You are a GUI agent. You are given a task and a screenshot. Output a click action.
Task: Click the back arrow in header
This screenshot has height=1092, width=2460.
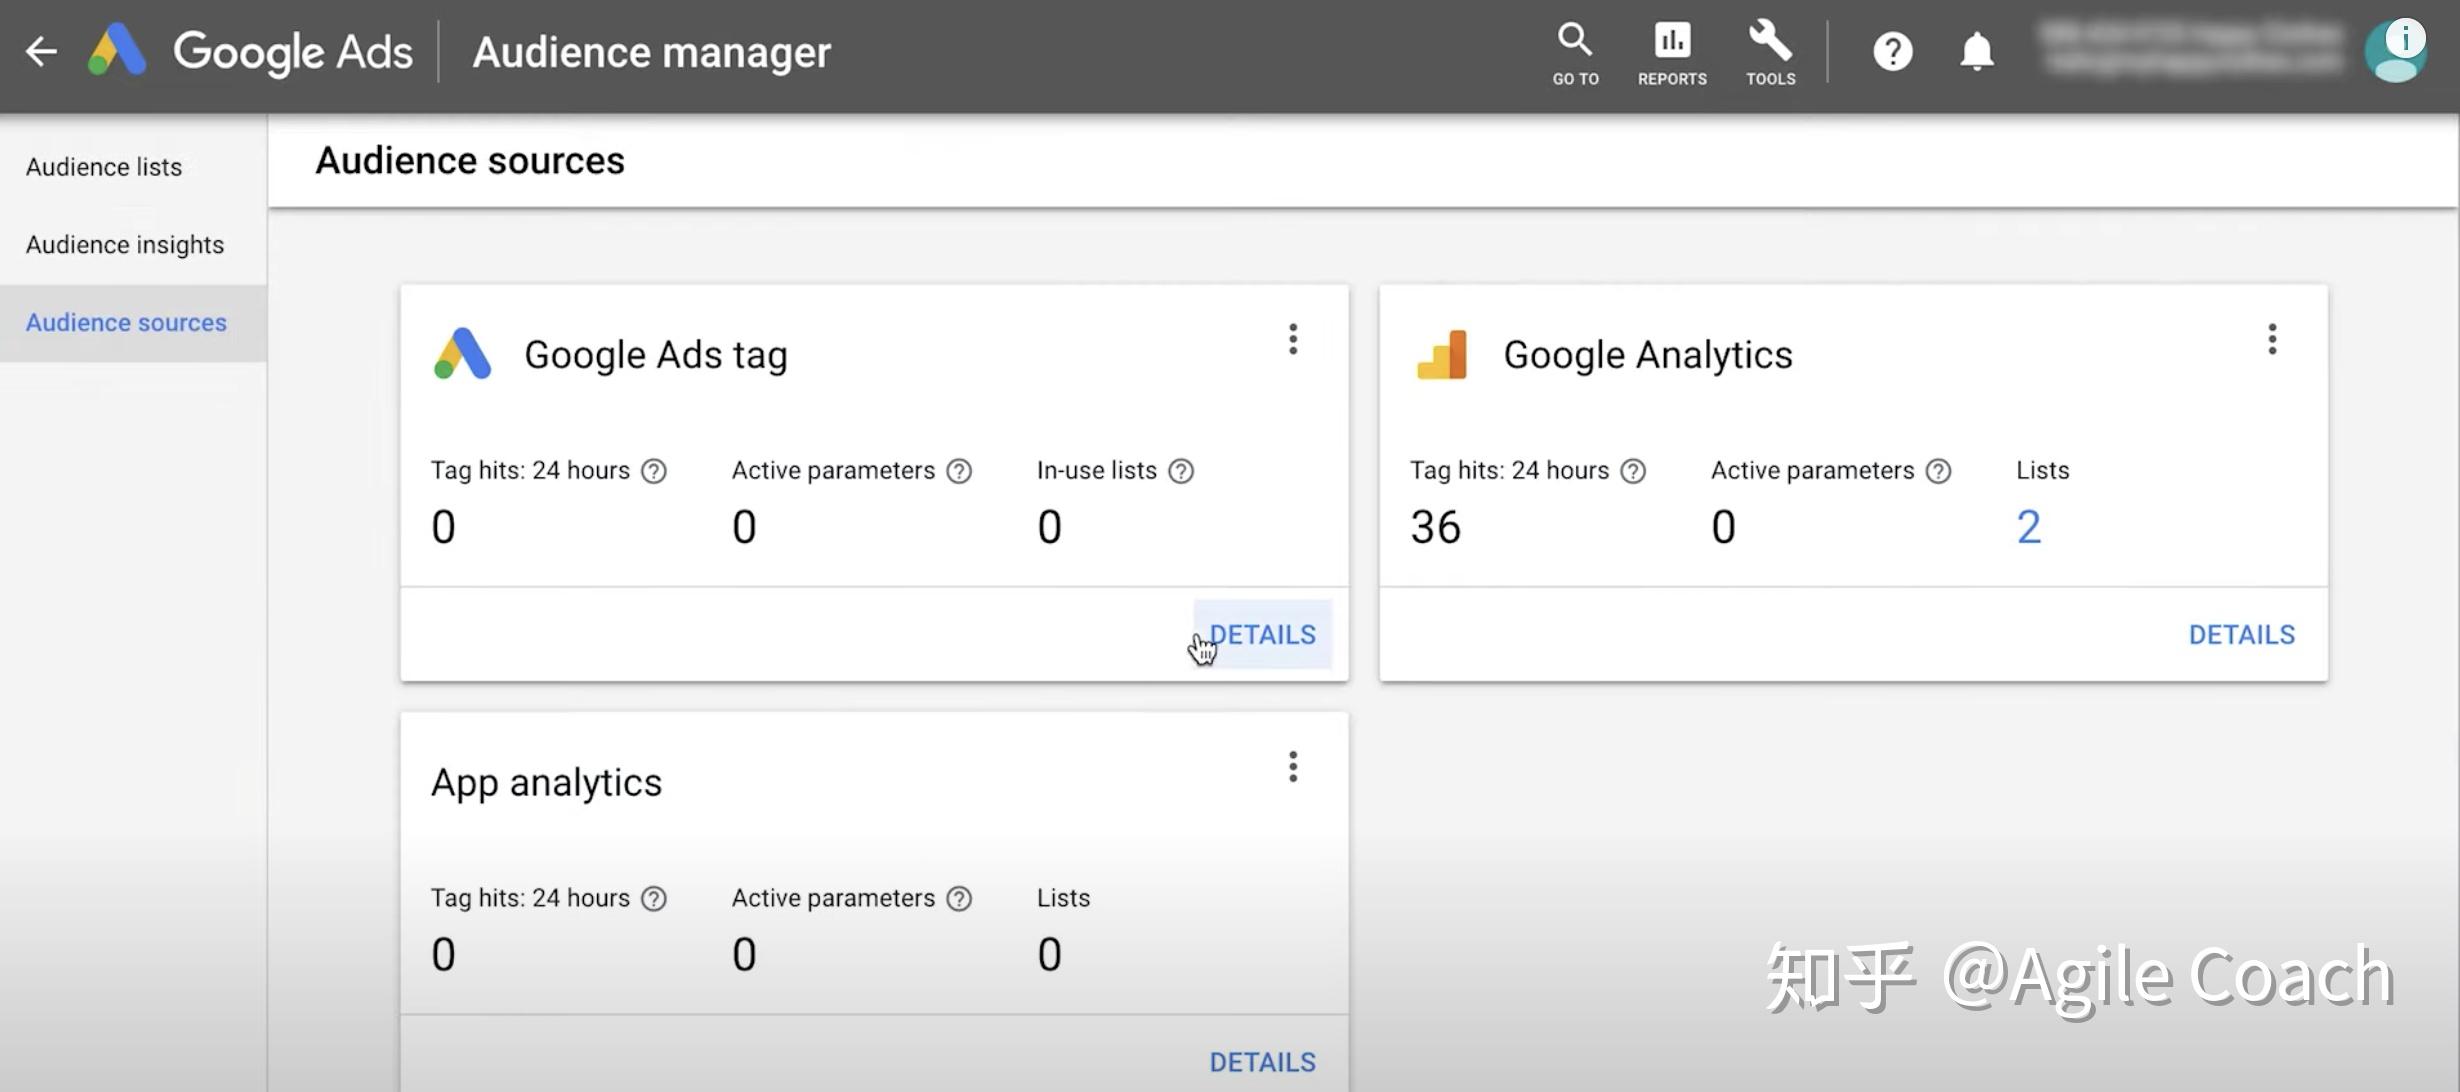(x=42, y=51)
